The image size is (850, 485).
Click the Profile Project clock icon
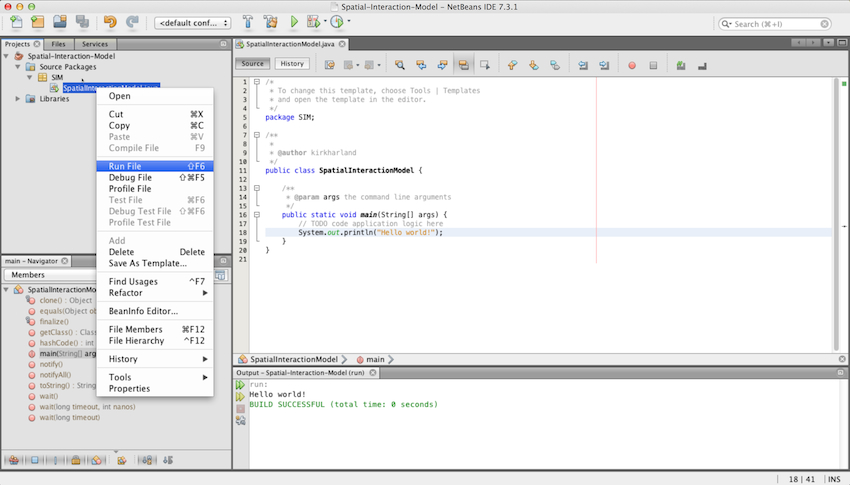click(x=337, y=22)
